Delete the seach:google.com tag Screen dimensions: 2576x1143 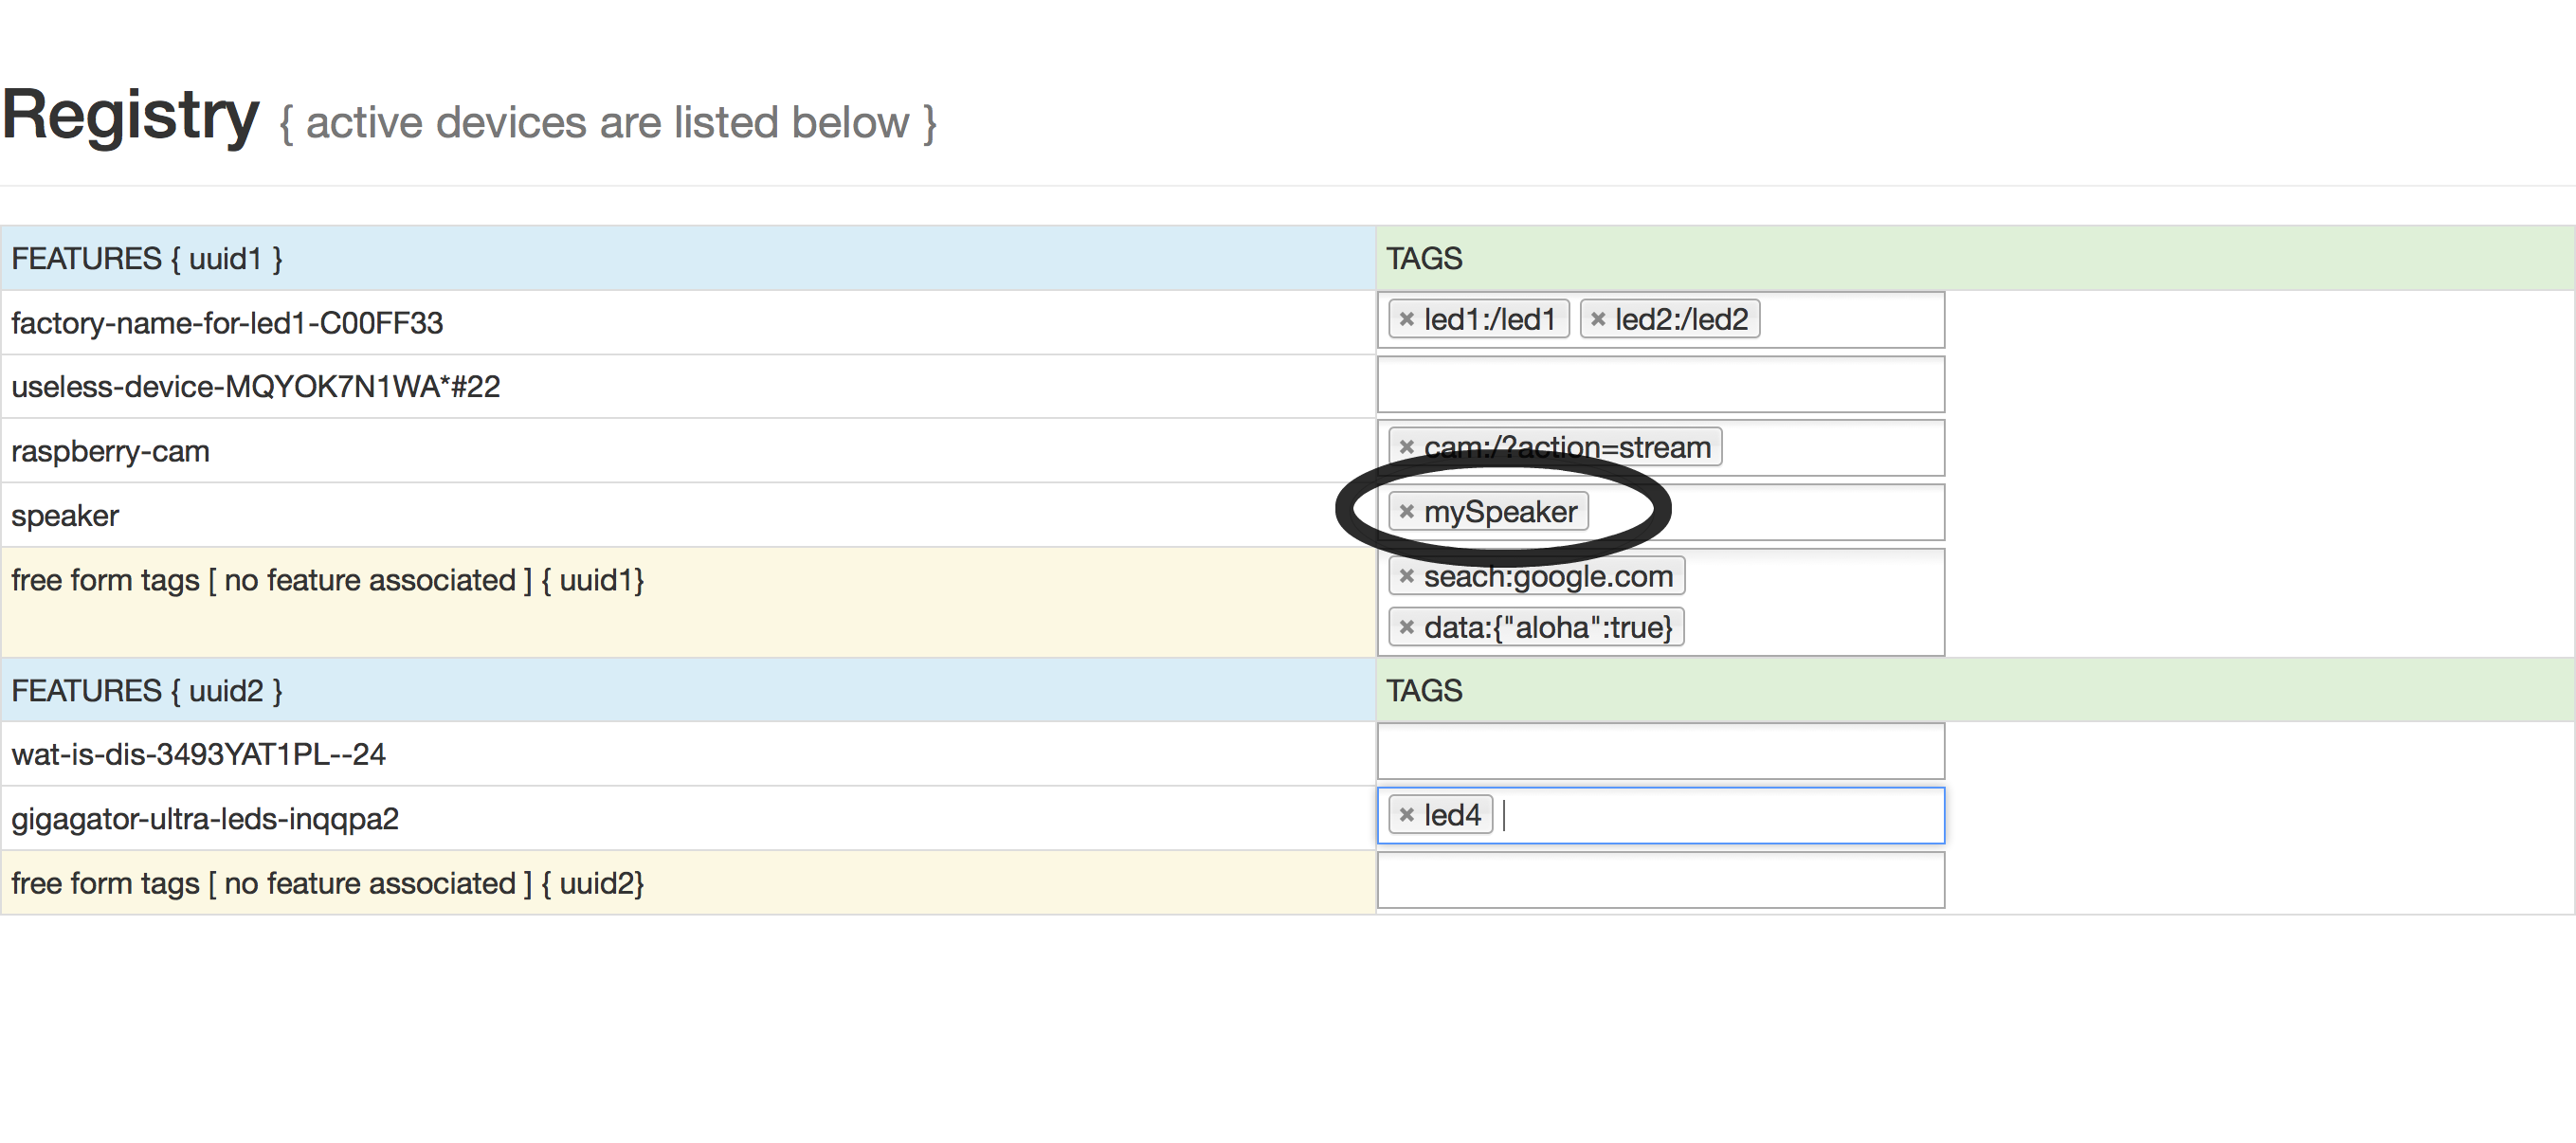click(1406, 576)
